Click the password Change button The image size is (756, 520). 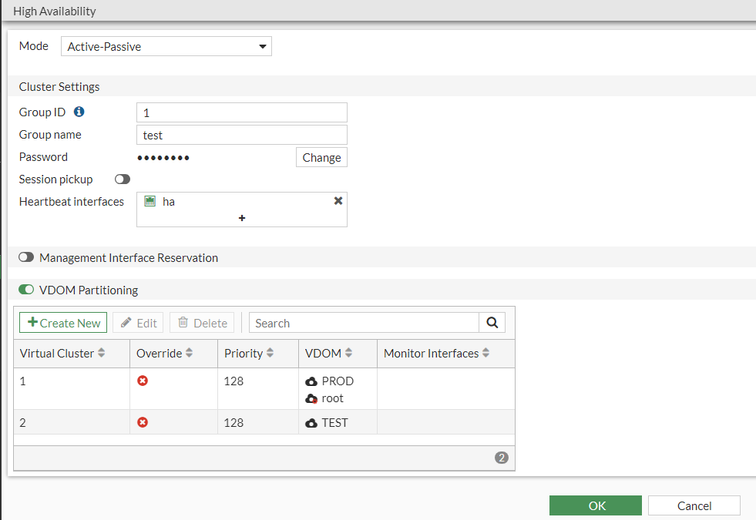pos(322,157)
